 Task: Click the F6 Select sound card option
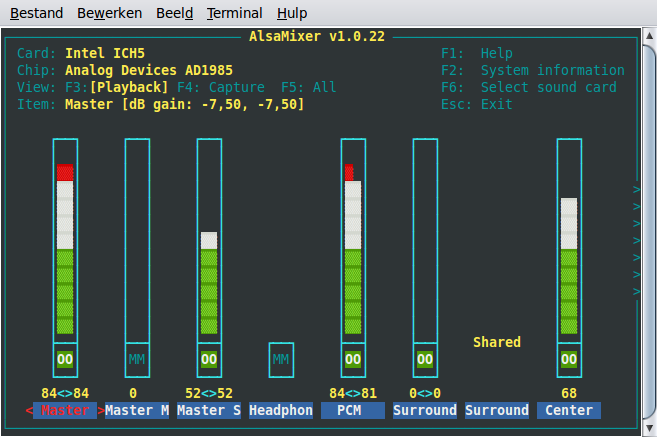532,87
